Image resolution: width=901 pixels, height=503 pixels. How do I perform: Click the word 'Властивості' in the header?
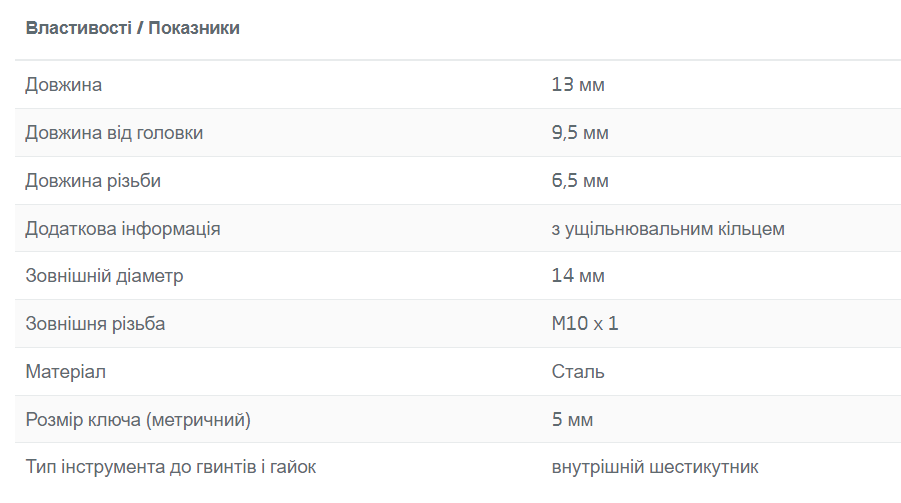(x=78, y=28)
